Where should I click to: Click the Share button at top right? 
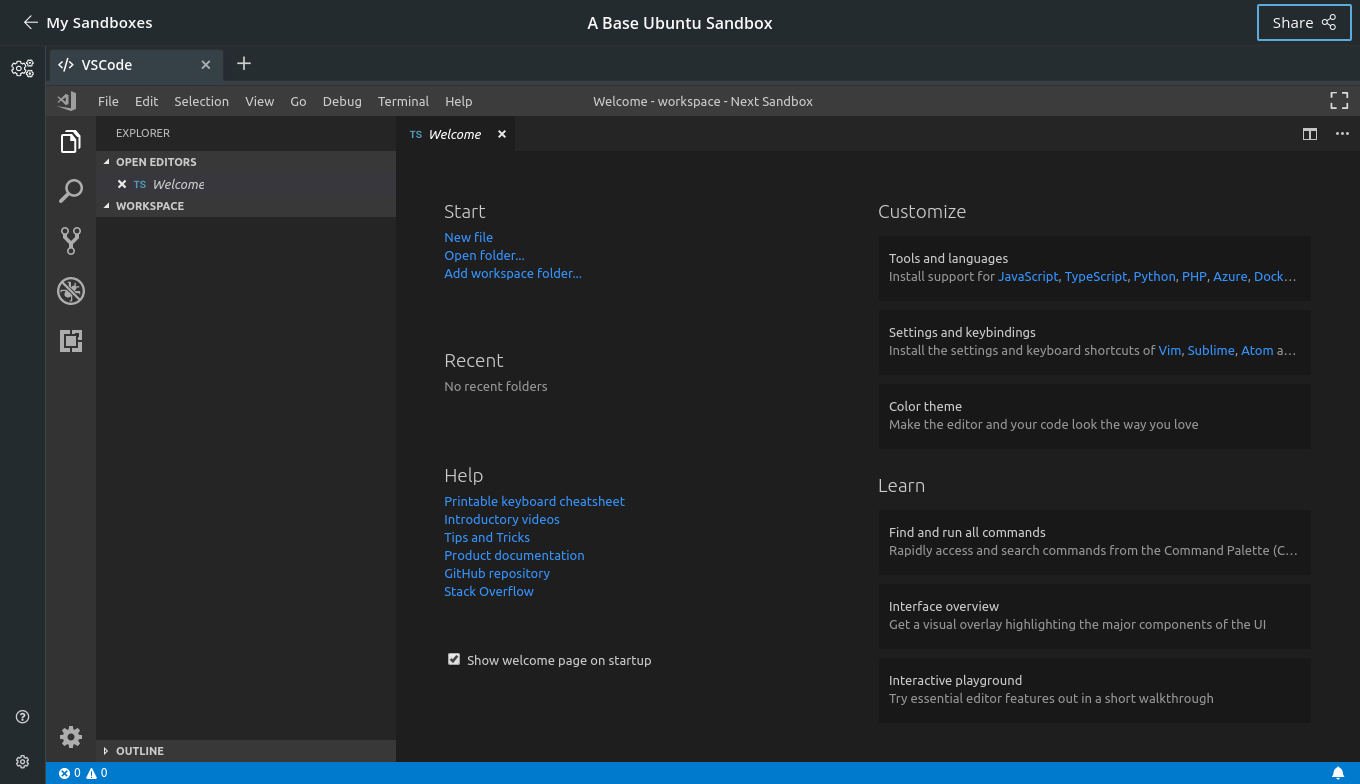point(1304,22)
